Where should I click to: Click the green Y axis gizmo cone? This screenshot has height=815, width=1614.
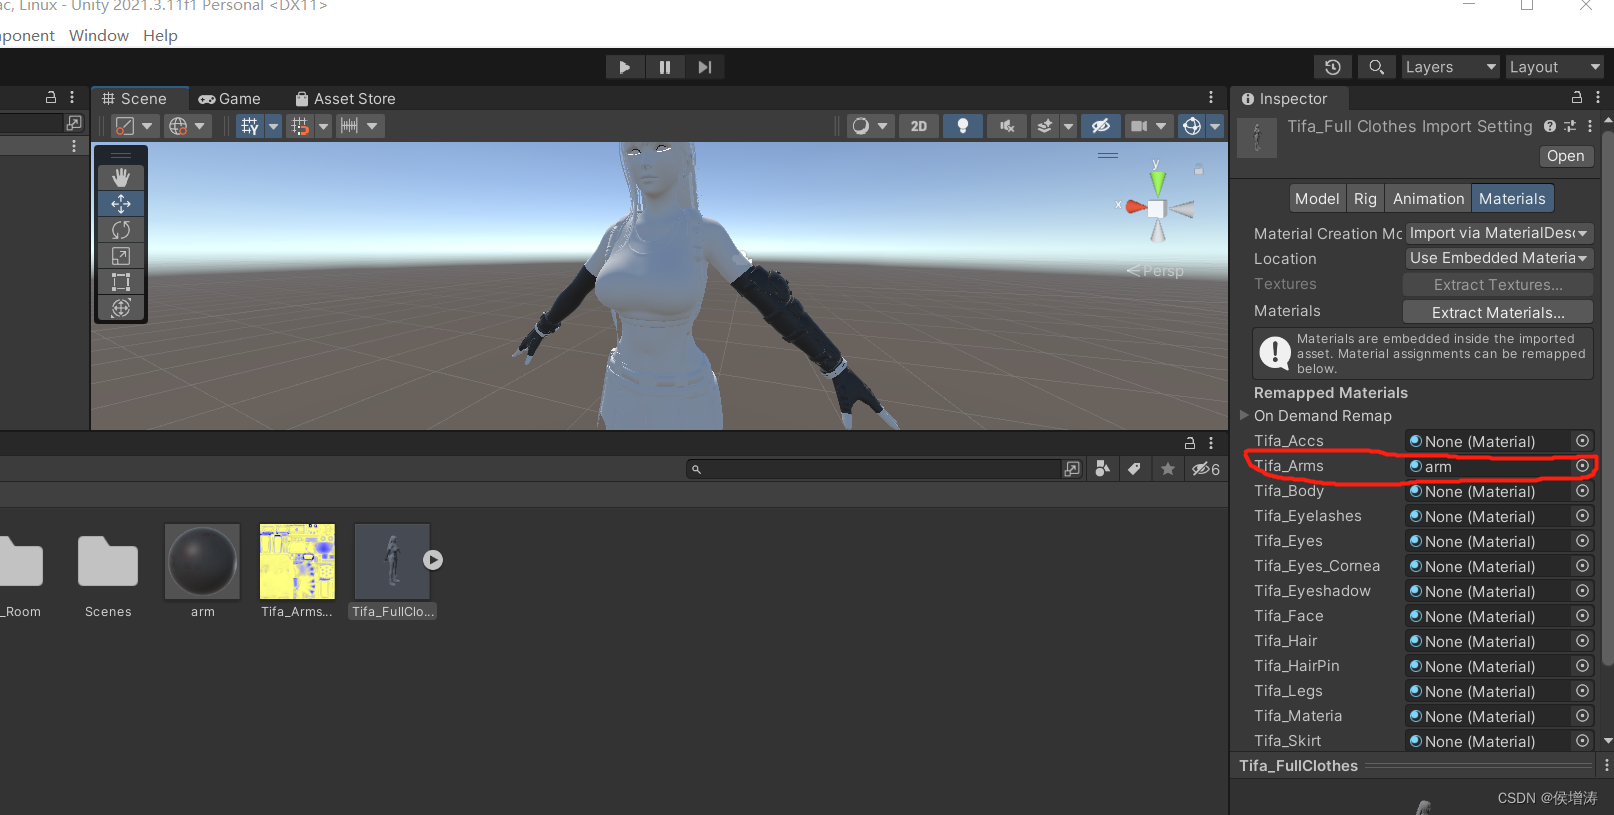tap(1157, 181)
